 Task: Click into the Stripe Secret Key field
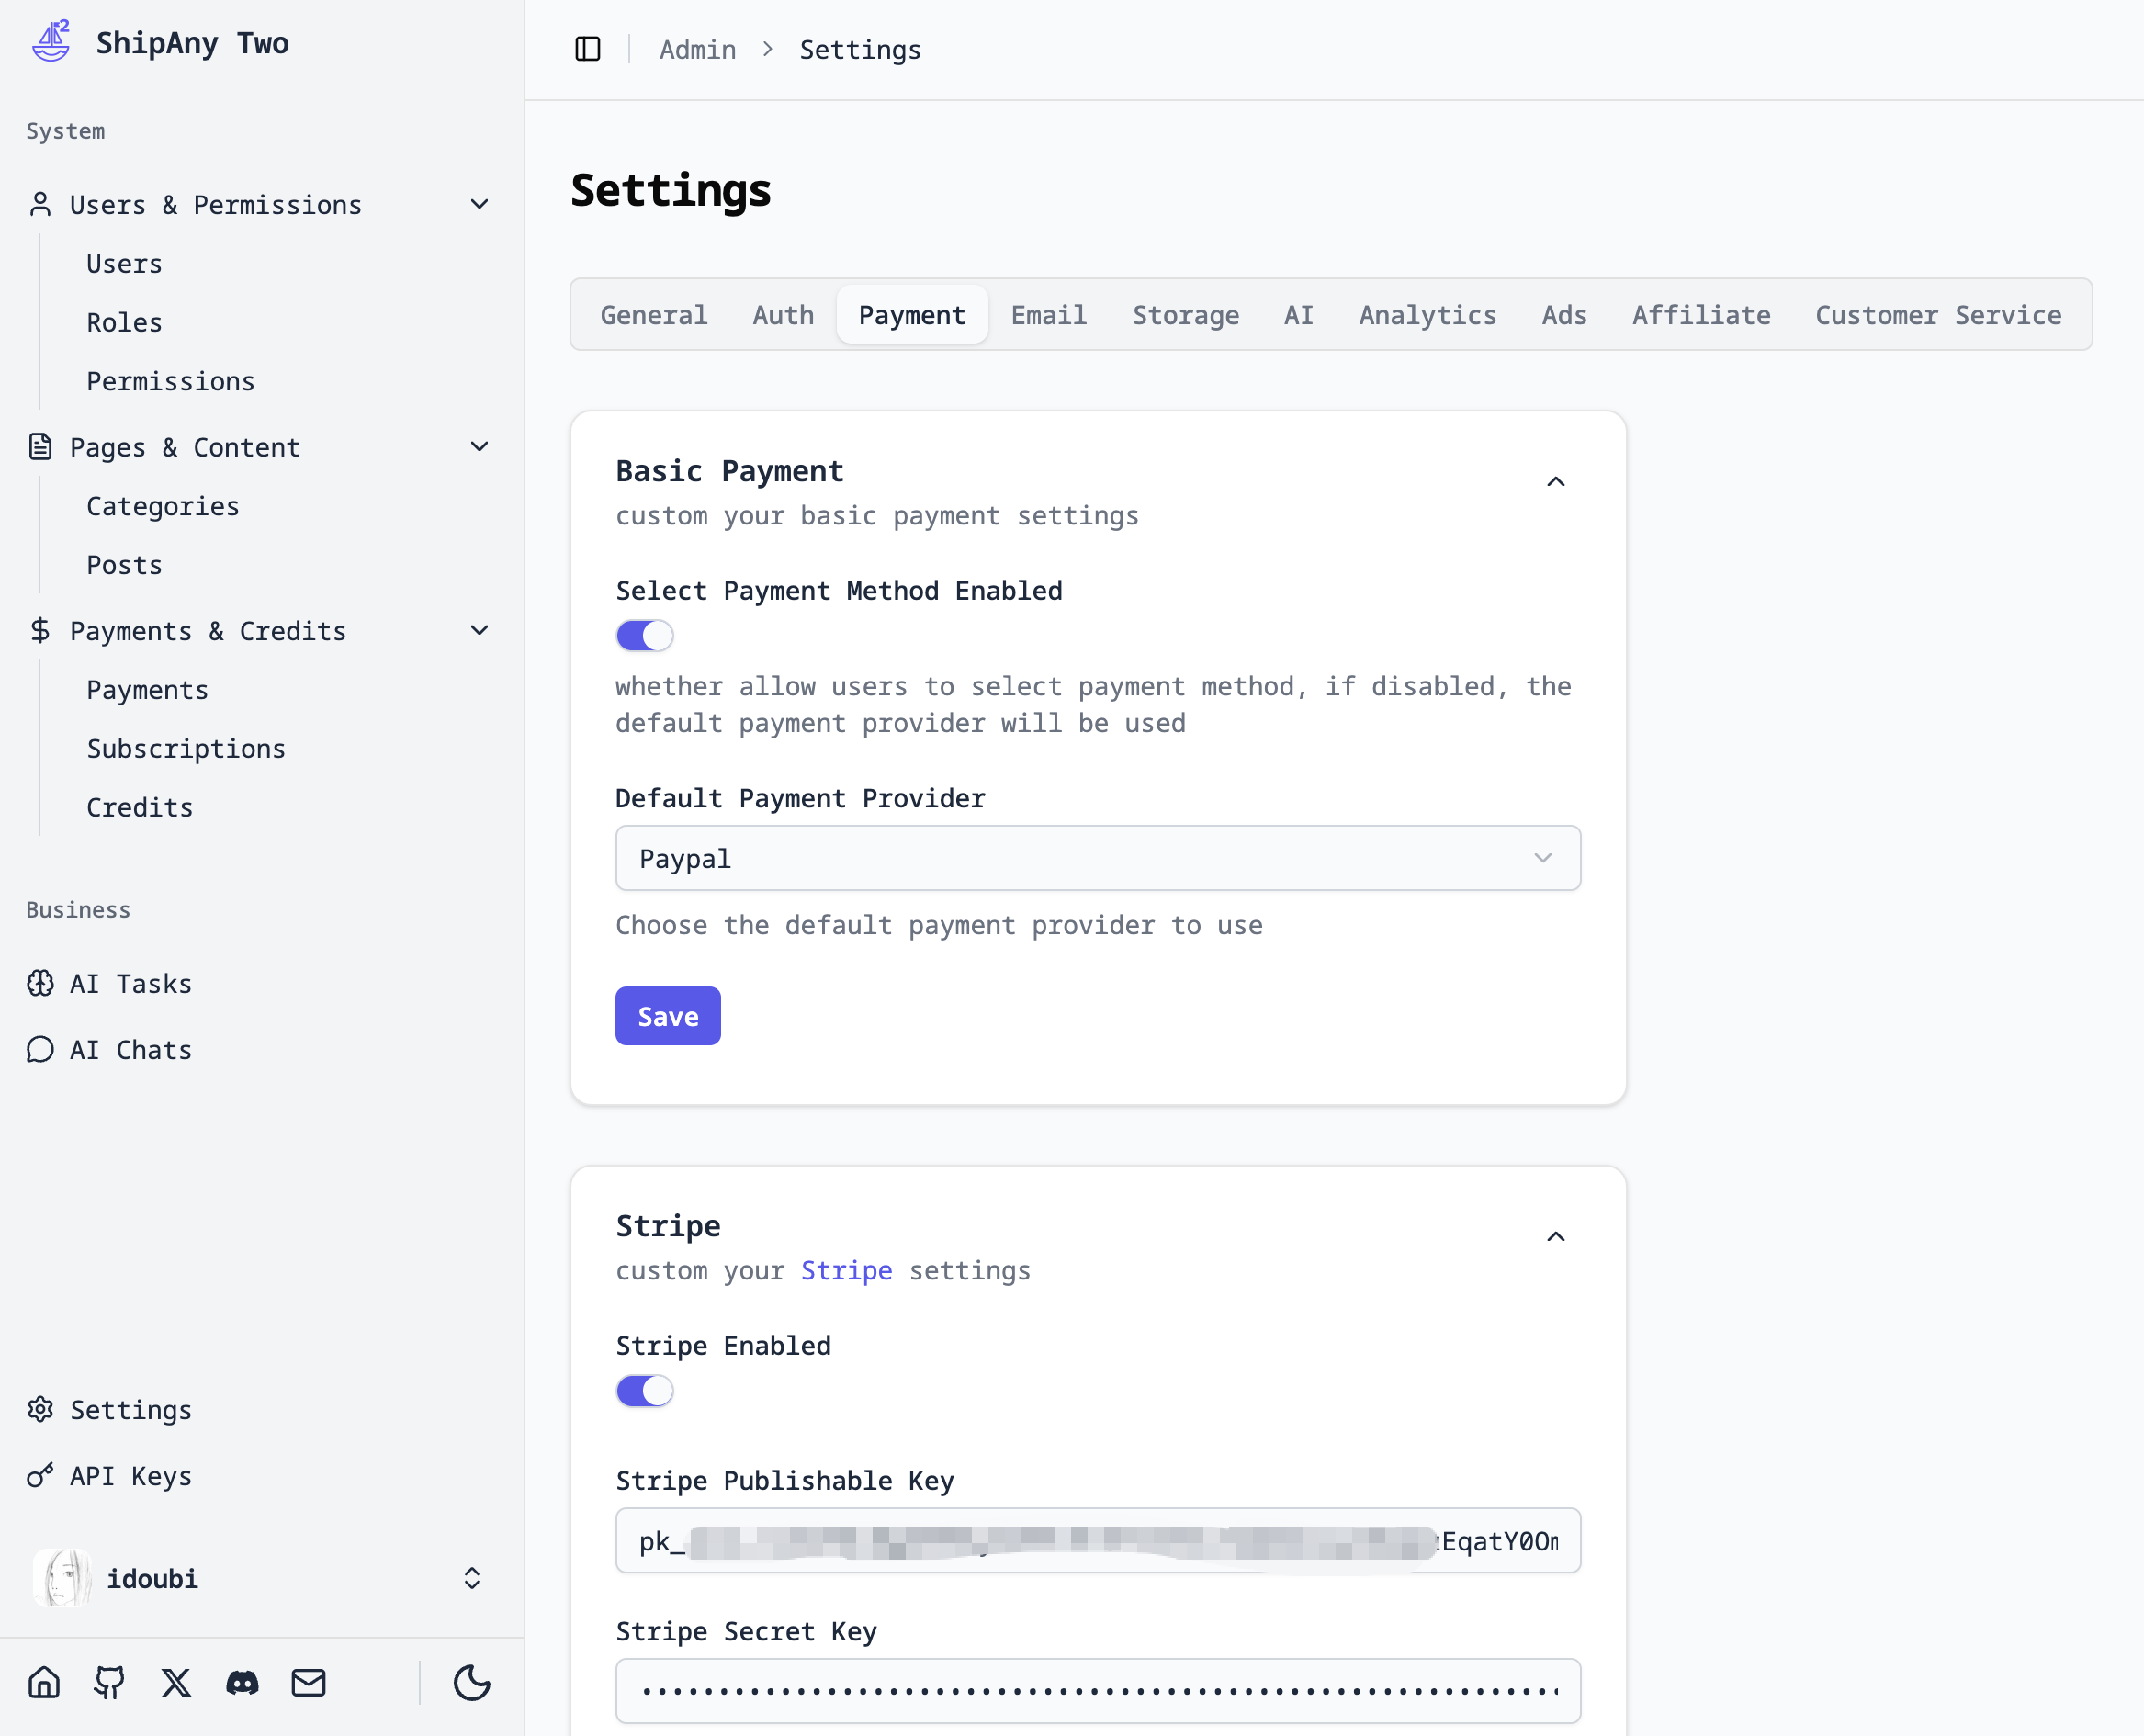point(1097,1691)
